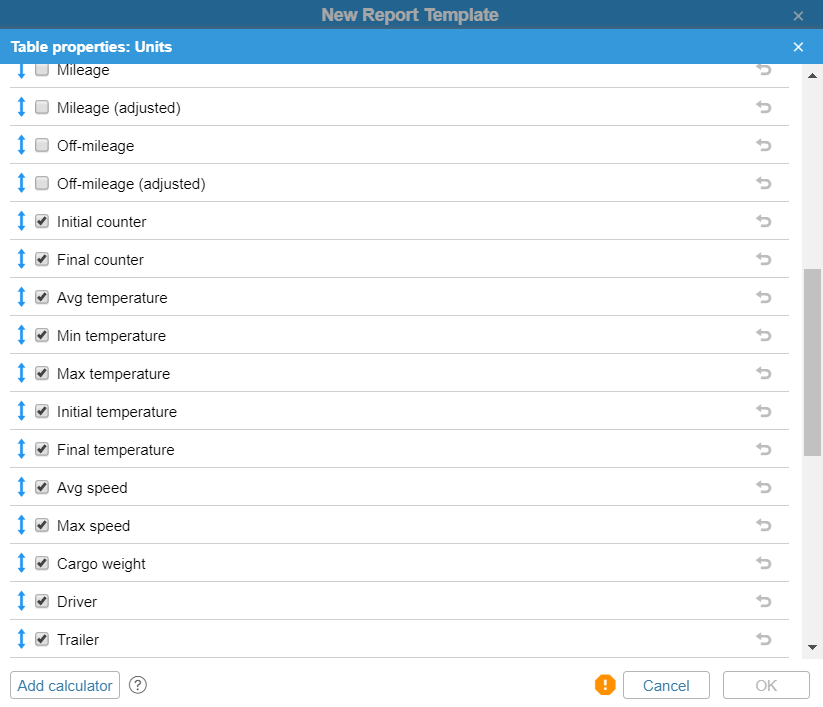The height and width of the screenshot is (707, 823).
Task: Click the reorder arrows icon beside Cargo weight
Action: [x=22, y=563]
